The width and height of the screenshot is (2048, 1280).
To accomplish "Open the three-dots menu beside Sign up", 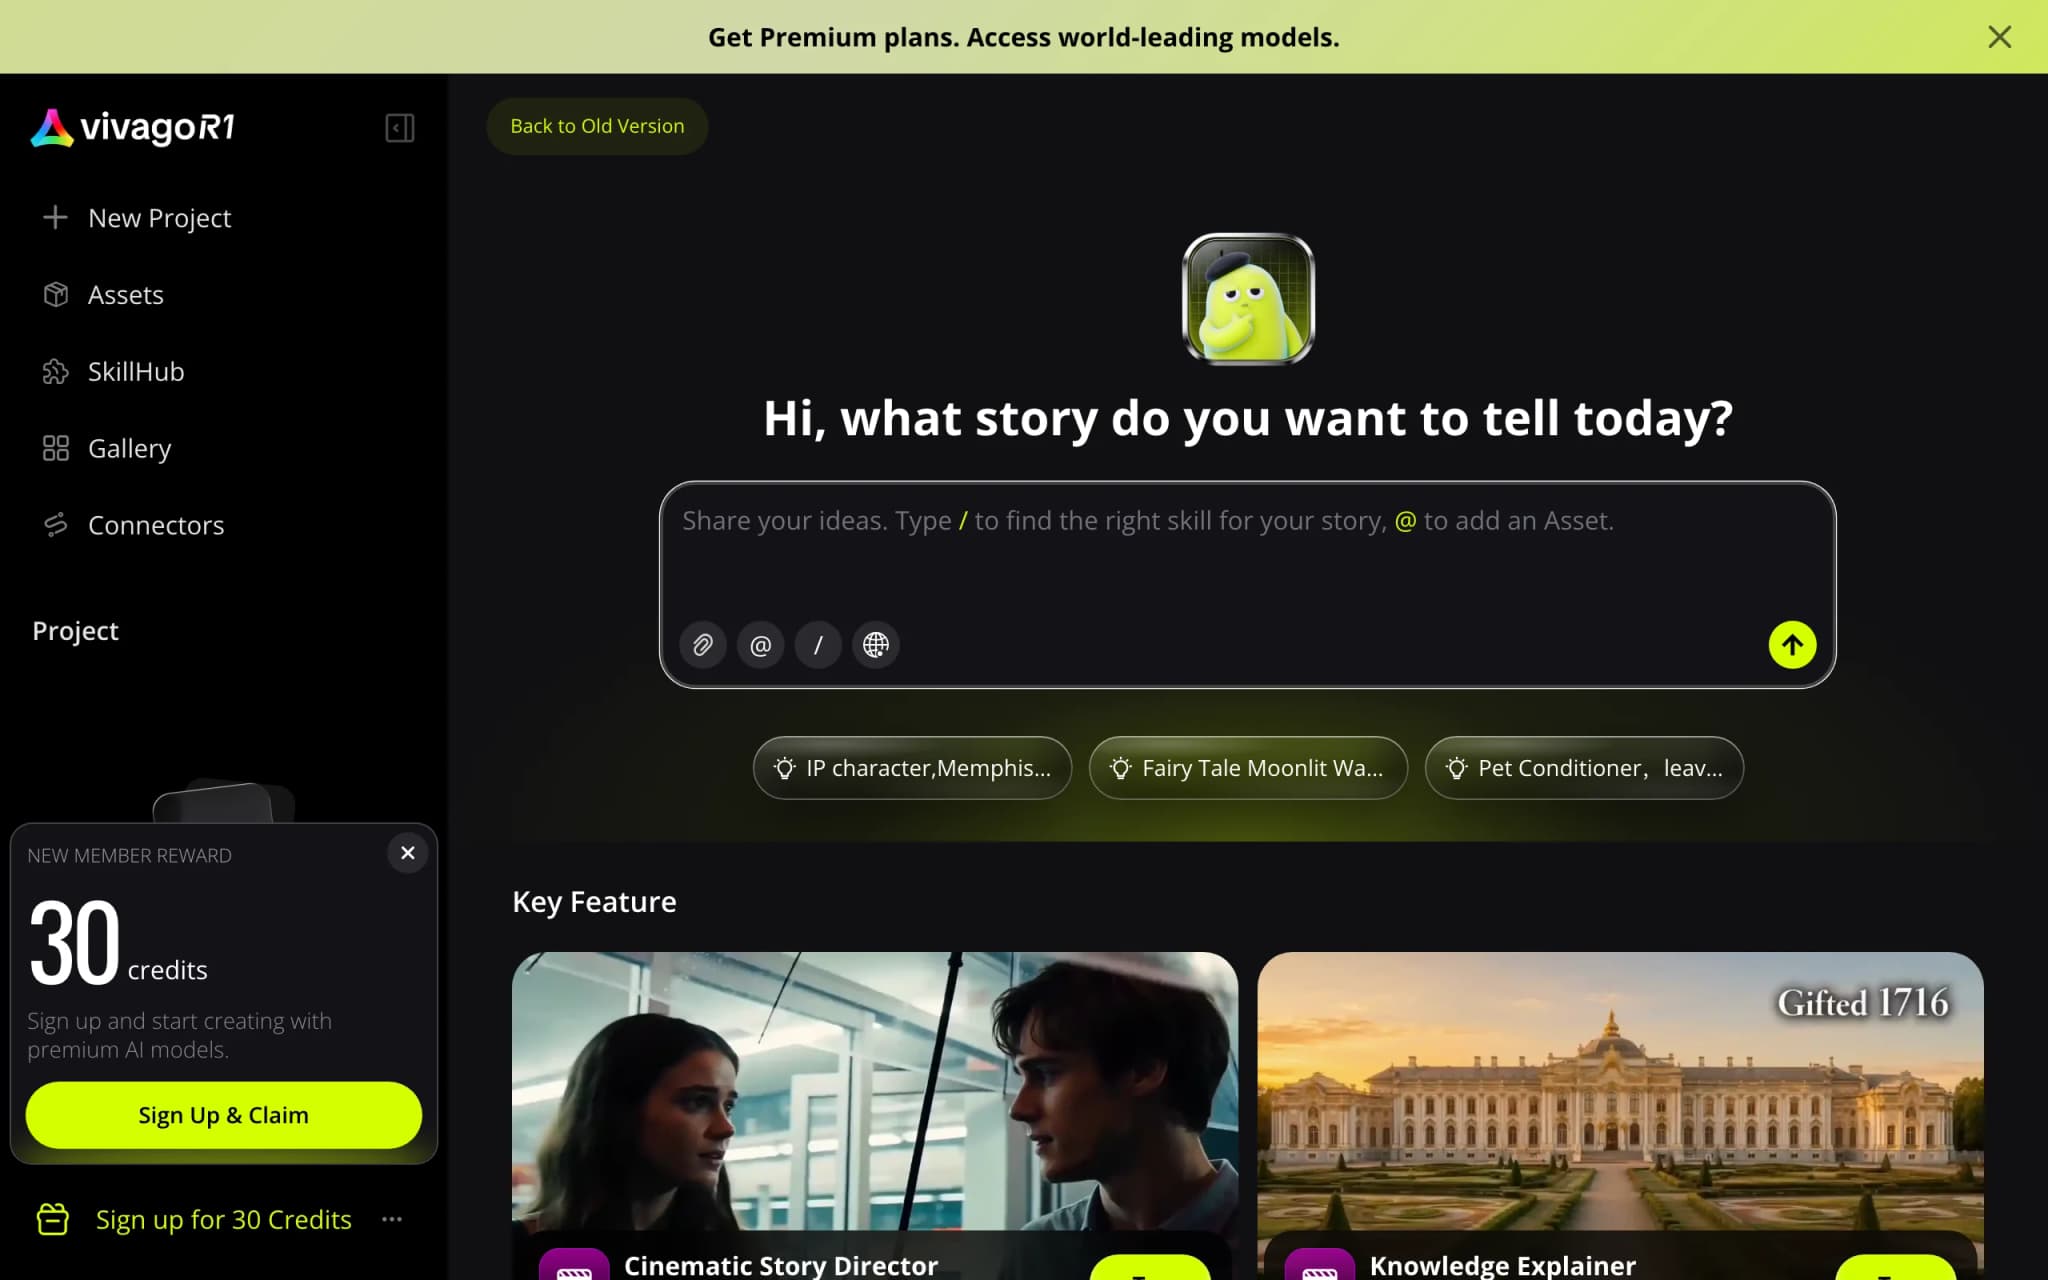I will tap(392, 1219).
